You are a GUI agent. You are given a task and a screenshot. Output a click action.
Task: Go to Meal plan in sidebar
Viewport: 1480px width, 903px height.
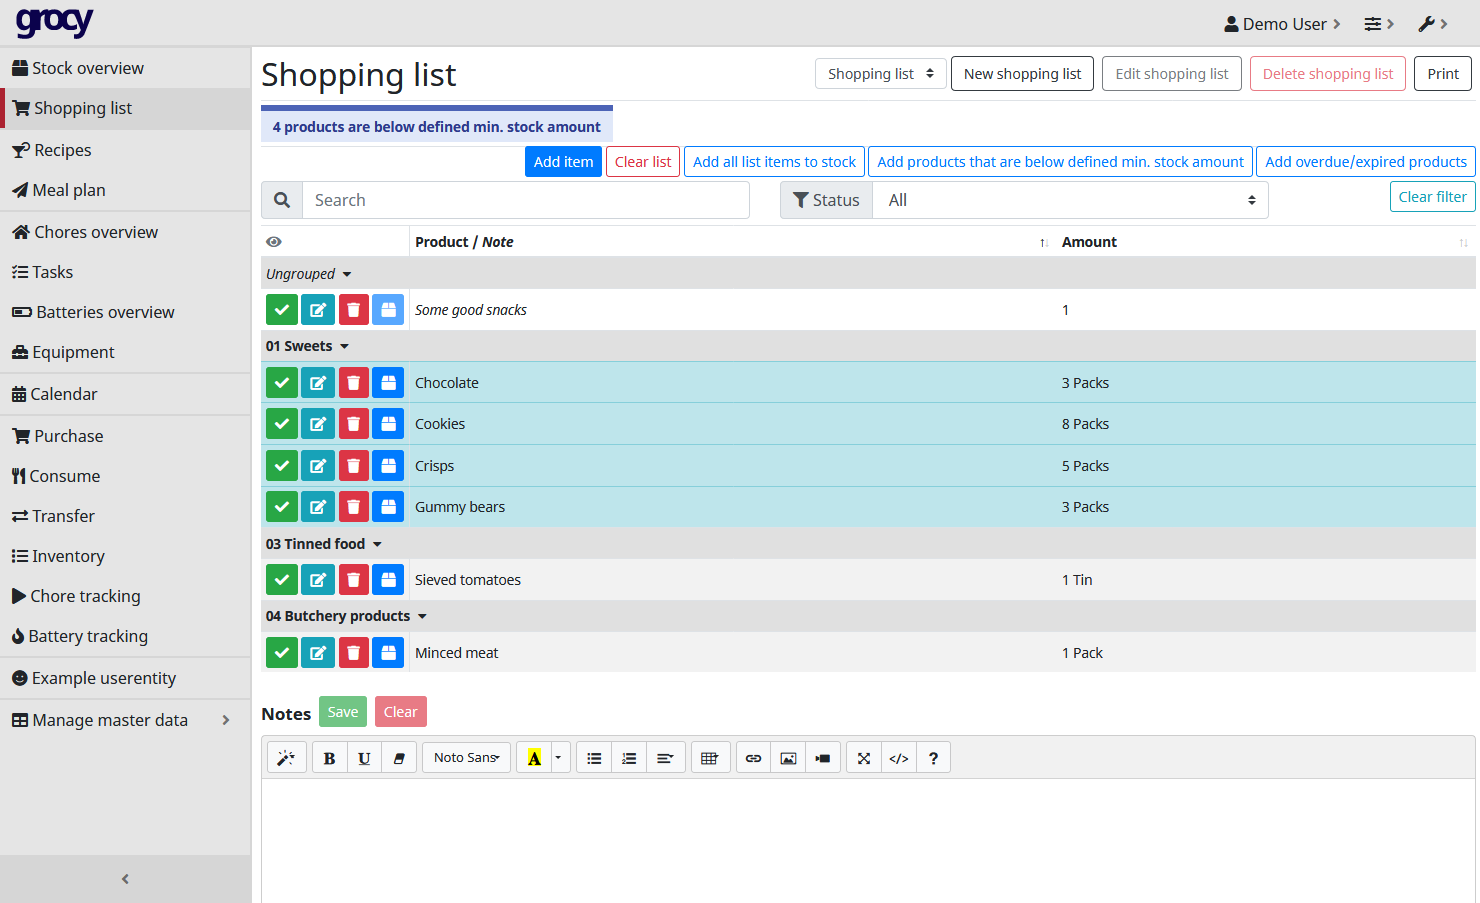(69, 190)
